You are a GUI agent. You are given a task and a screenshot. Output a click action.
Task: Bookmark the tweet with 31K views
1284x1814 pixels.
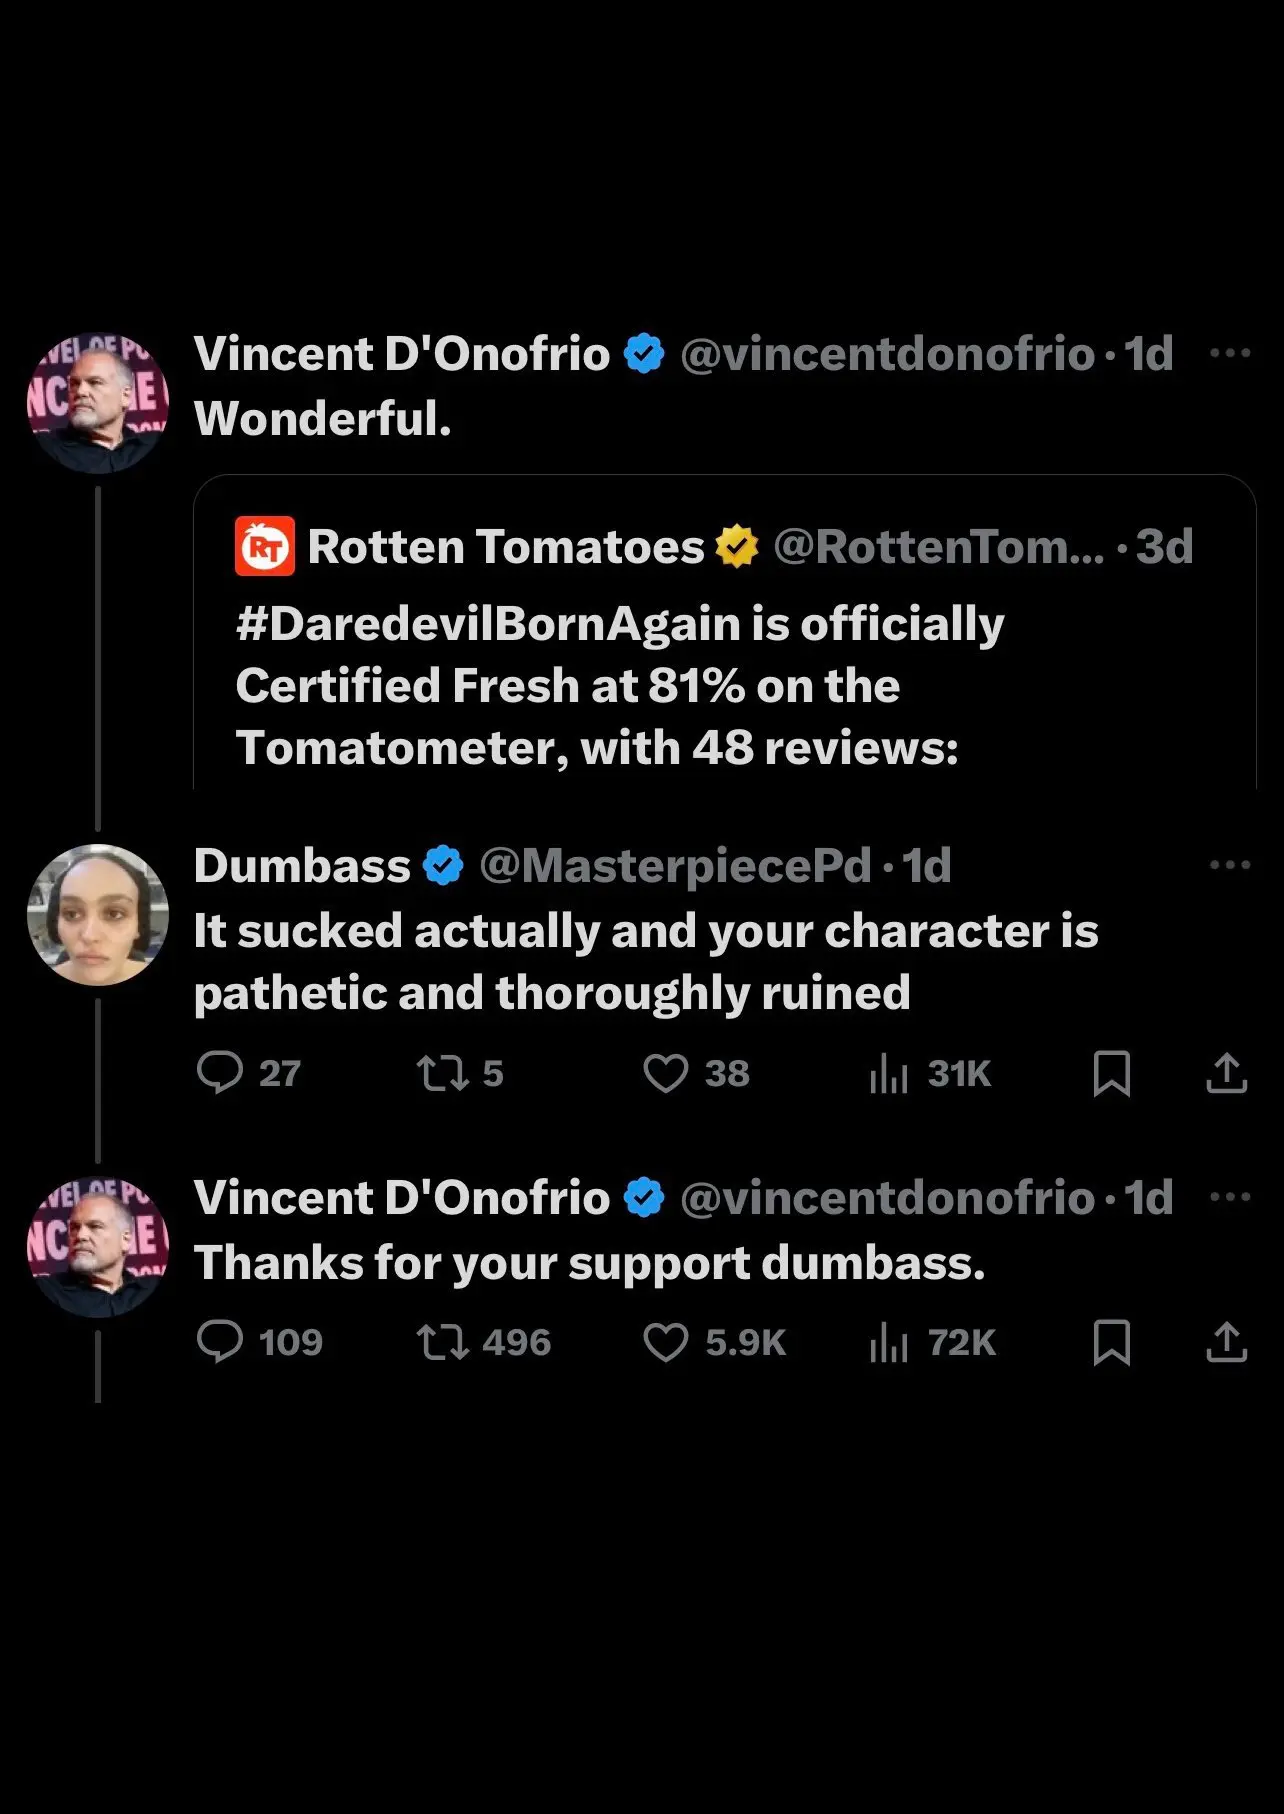click(x=1111, y=1073)
